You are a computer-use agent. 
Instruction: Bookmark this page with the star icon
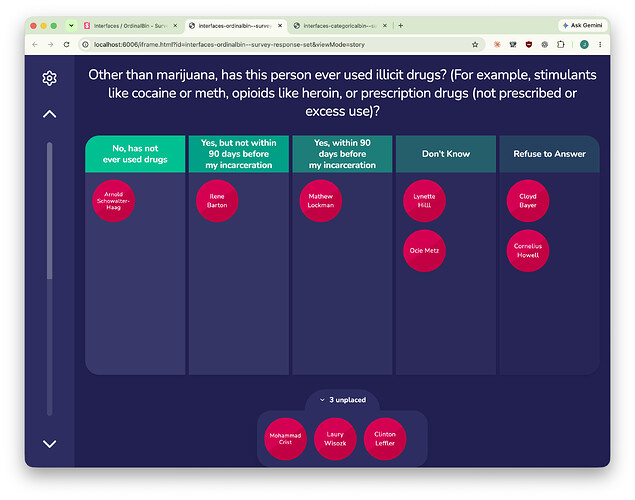pos(475,45)
